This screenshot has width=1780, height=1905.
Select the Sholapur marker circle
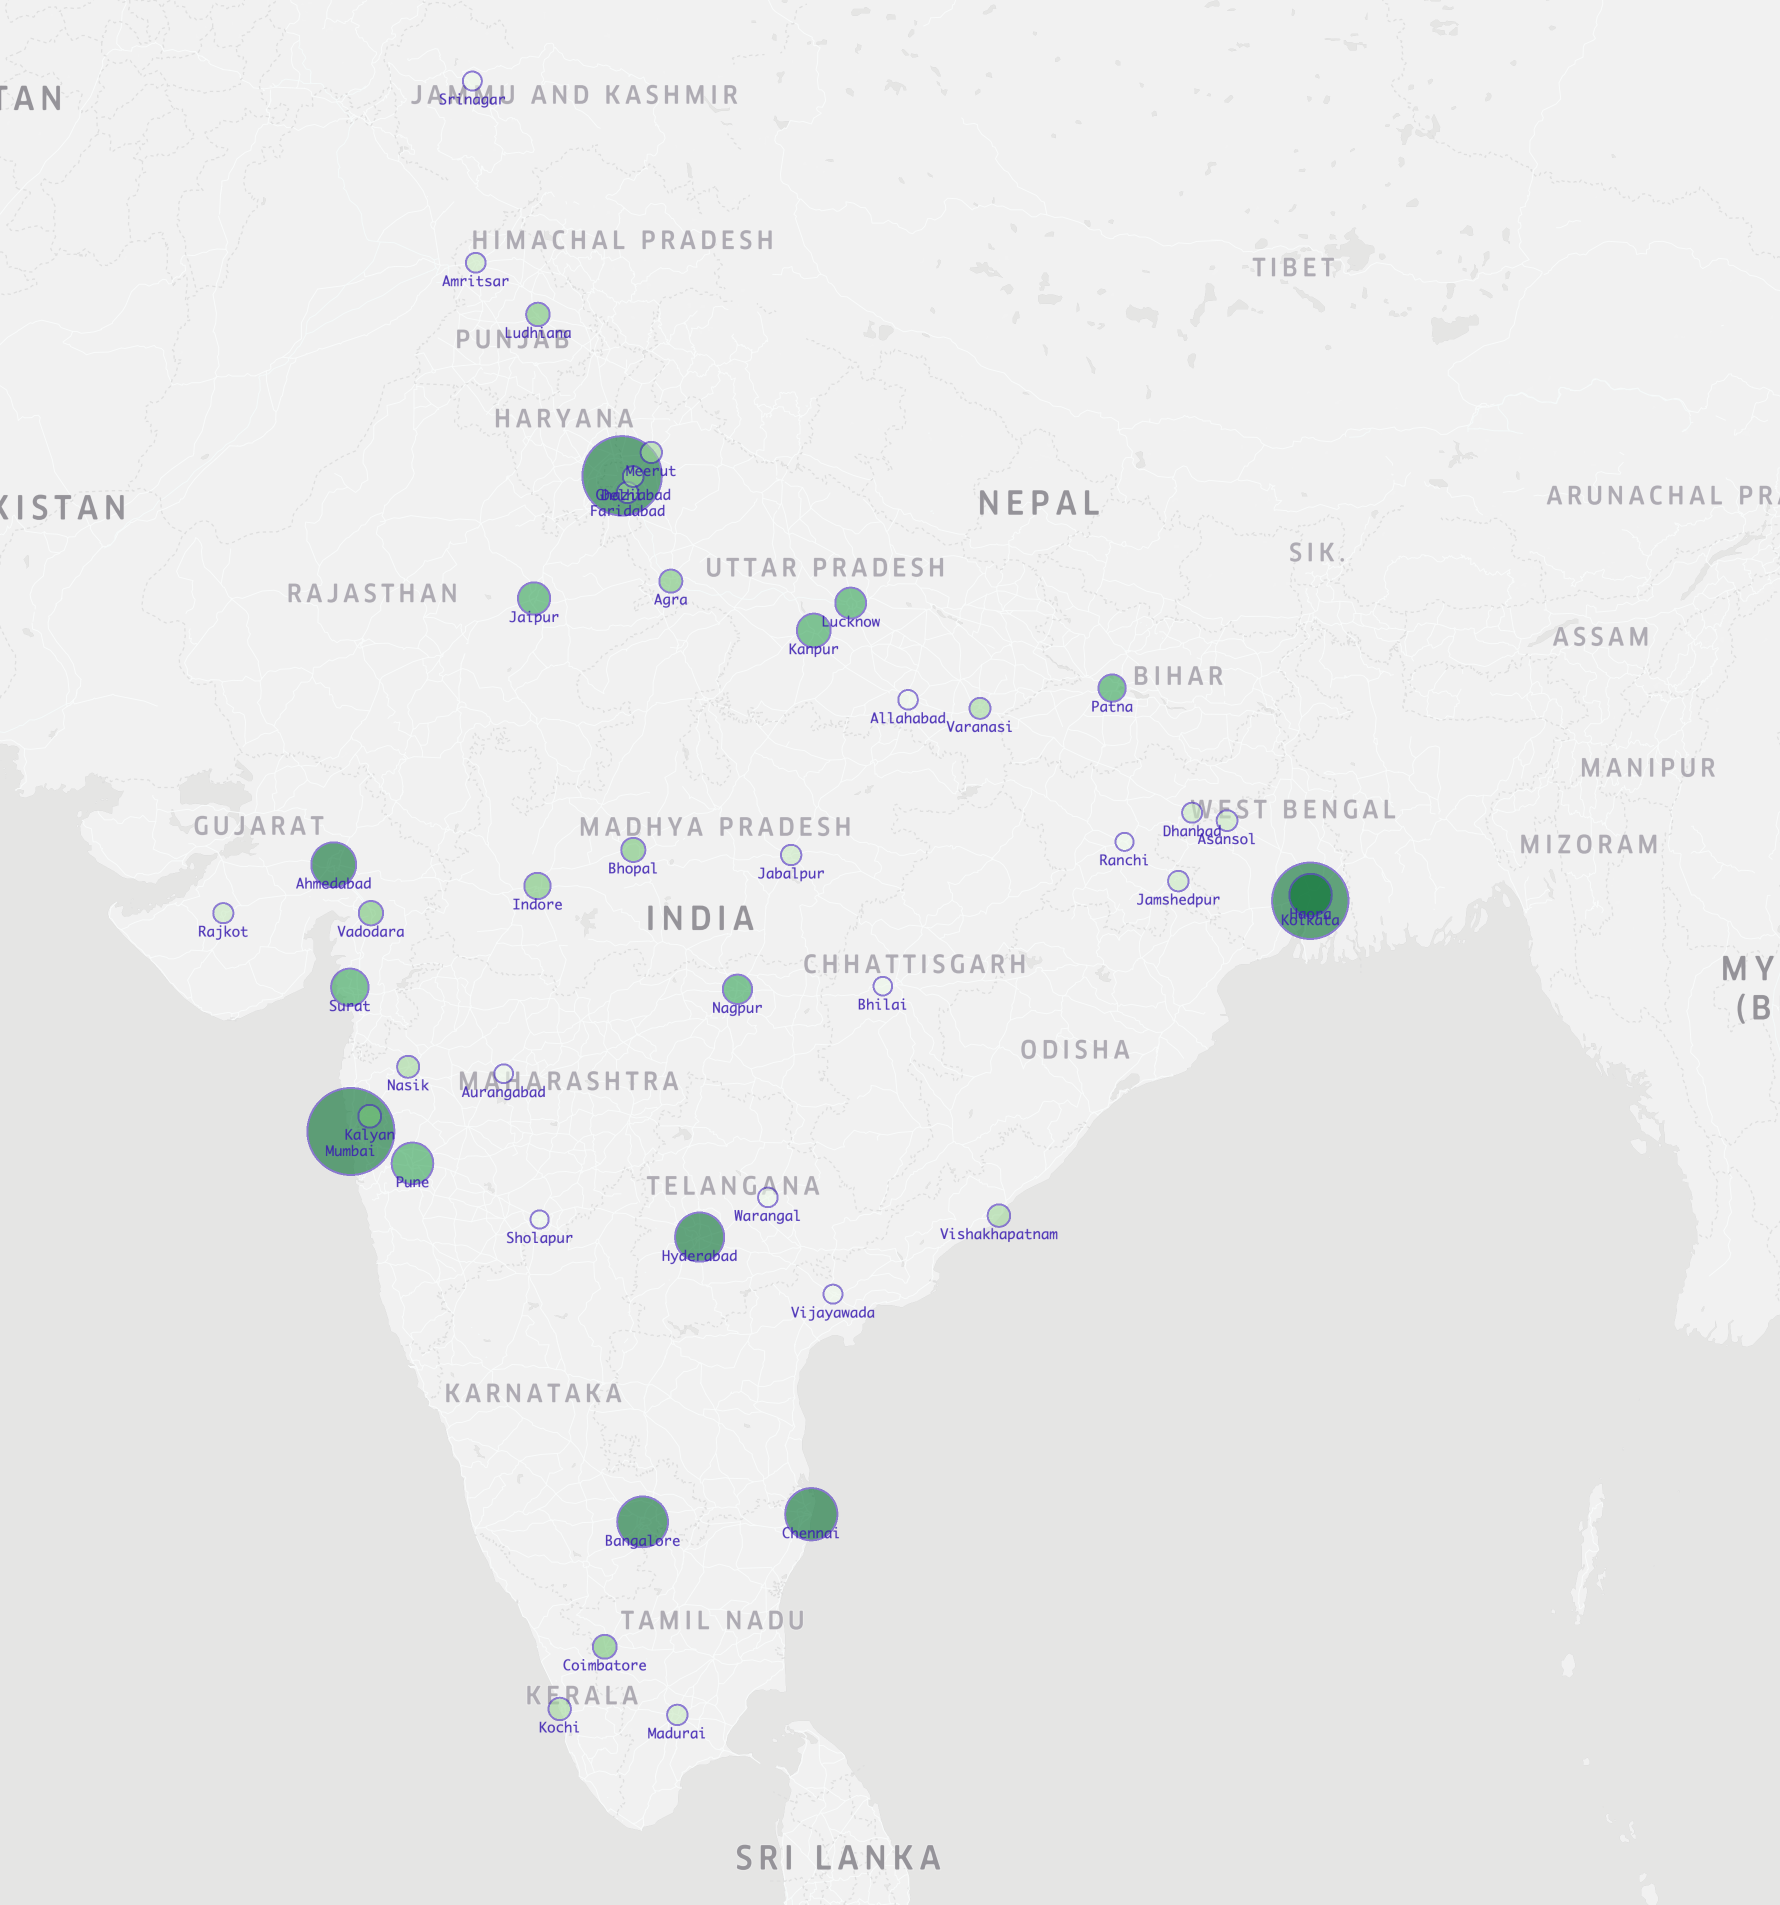[539, 1219]
